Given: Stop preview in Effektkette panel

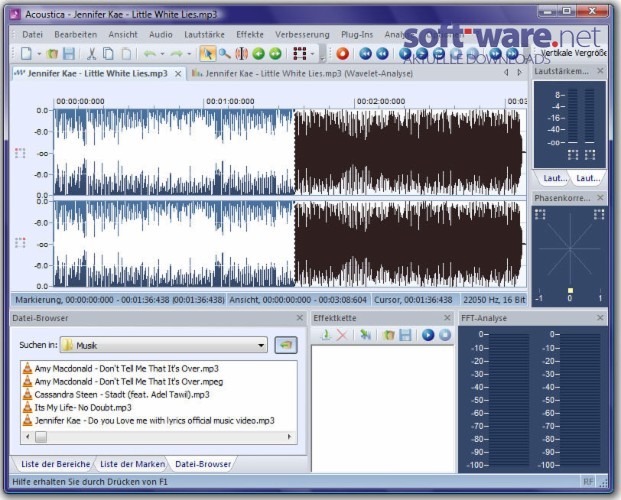Looking at the screenshot, I should click(445, 335).
